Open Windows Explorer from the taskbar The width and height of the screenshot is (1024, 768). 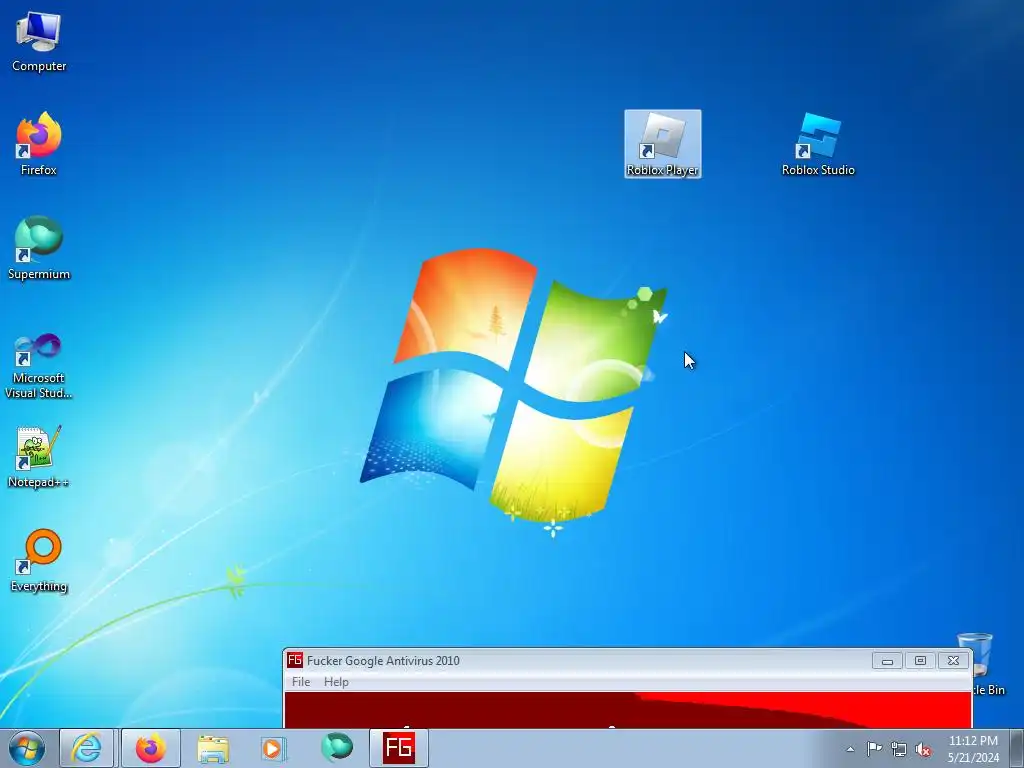(x=213, y=748)
